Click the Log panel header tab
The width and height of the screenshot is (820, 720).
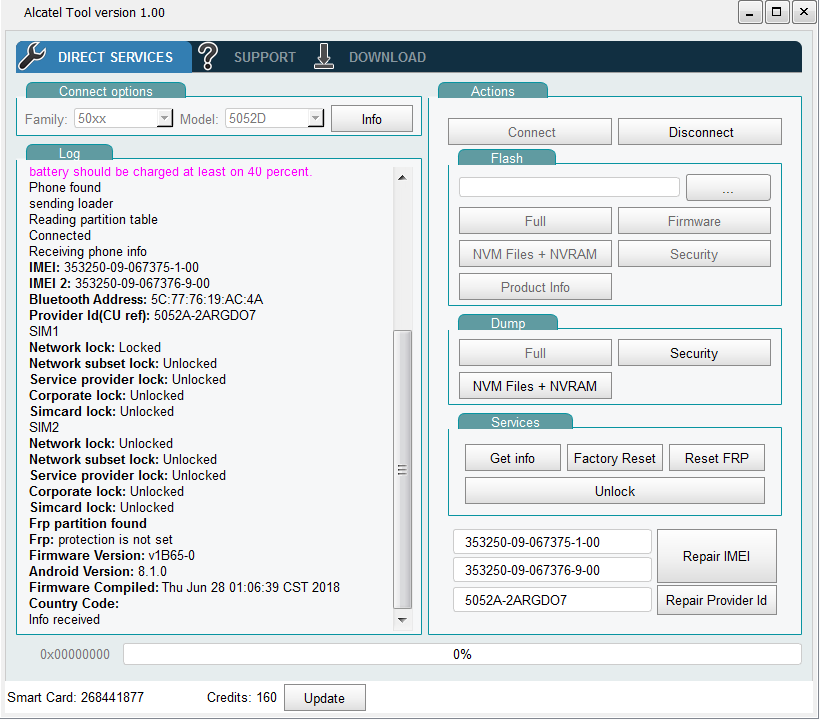click(x=70, y=153)
